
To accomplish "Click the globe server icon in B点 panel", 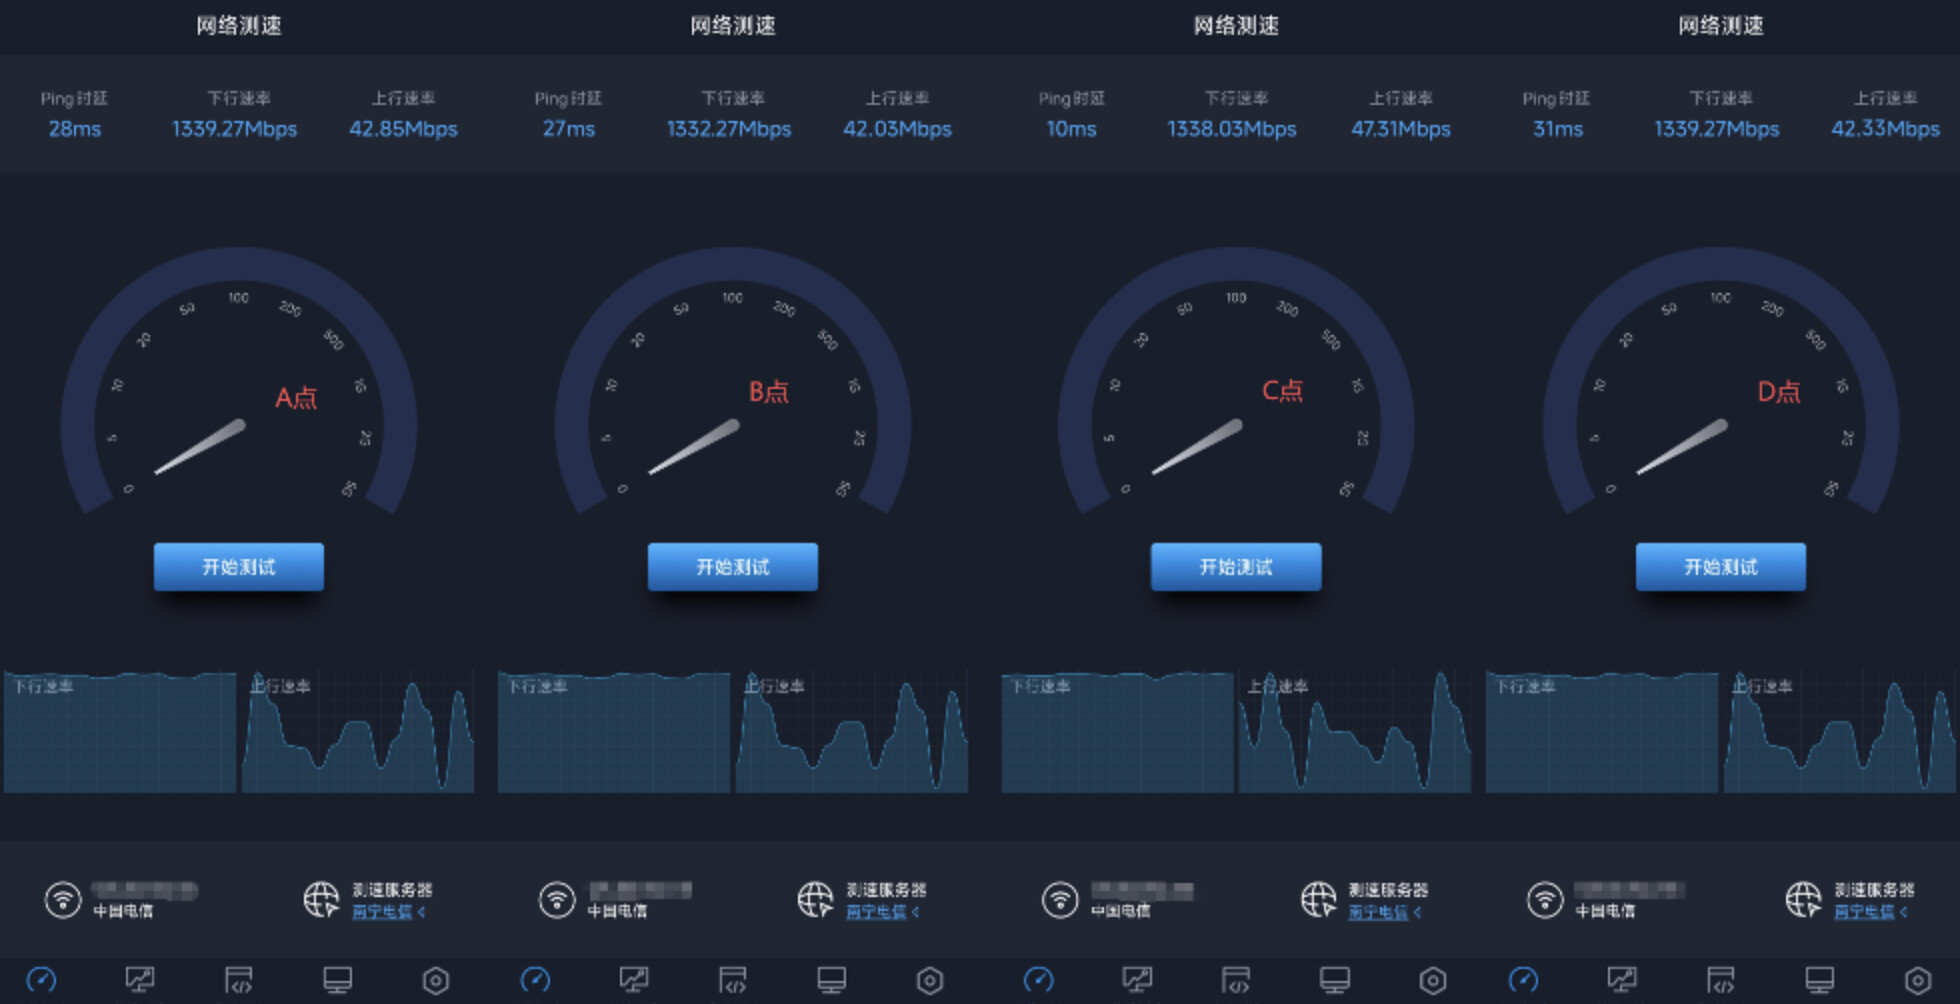I will [x=815, y=900].
